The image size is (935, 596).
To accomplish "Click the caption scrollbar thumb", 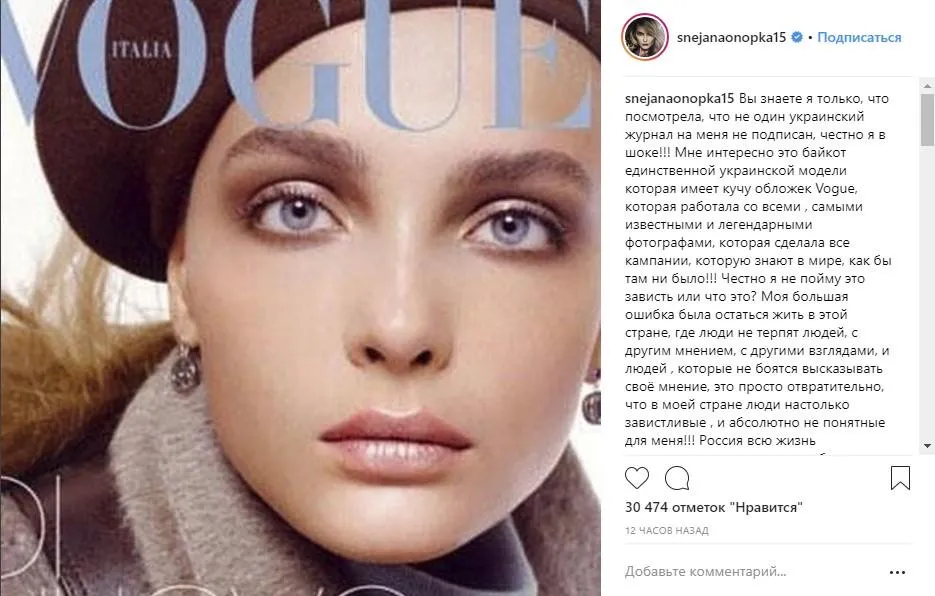I will (x=927, y=119).
